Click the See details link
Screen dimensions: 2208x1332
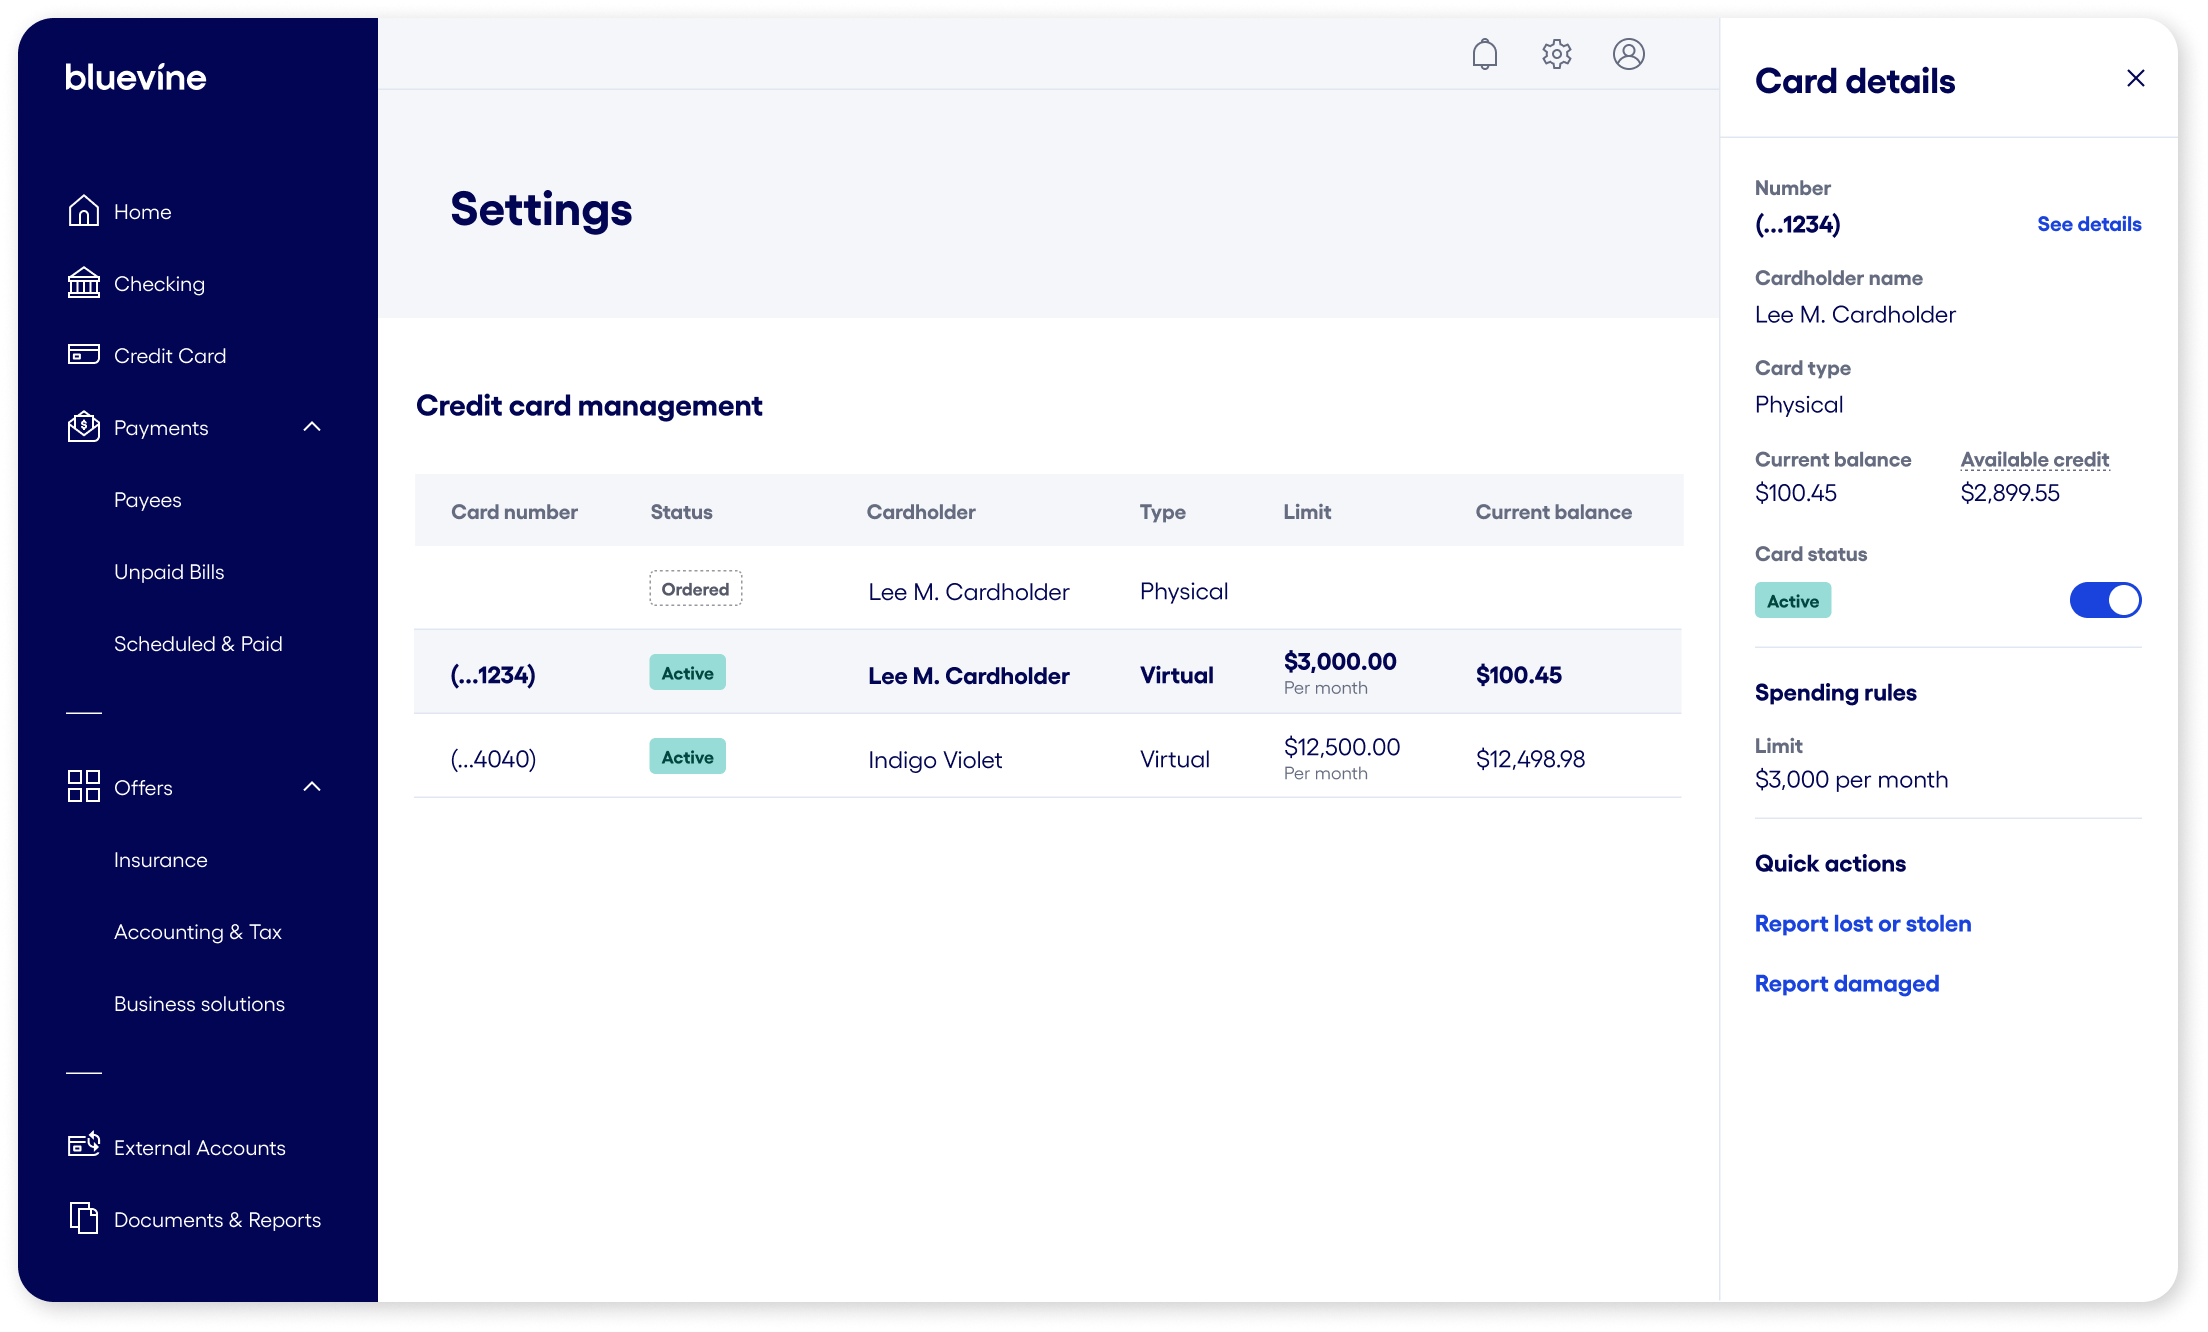(x=2089, y=224)
